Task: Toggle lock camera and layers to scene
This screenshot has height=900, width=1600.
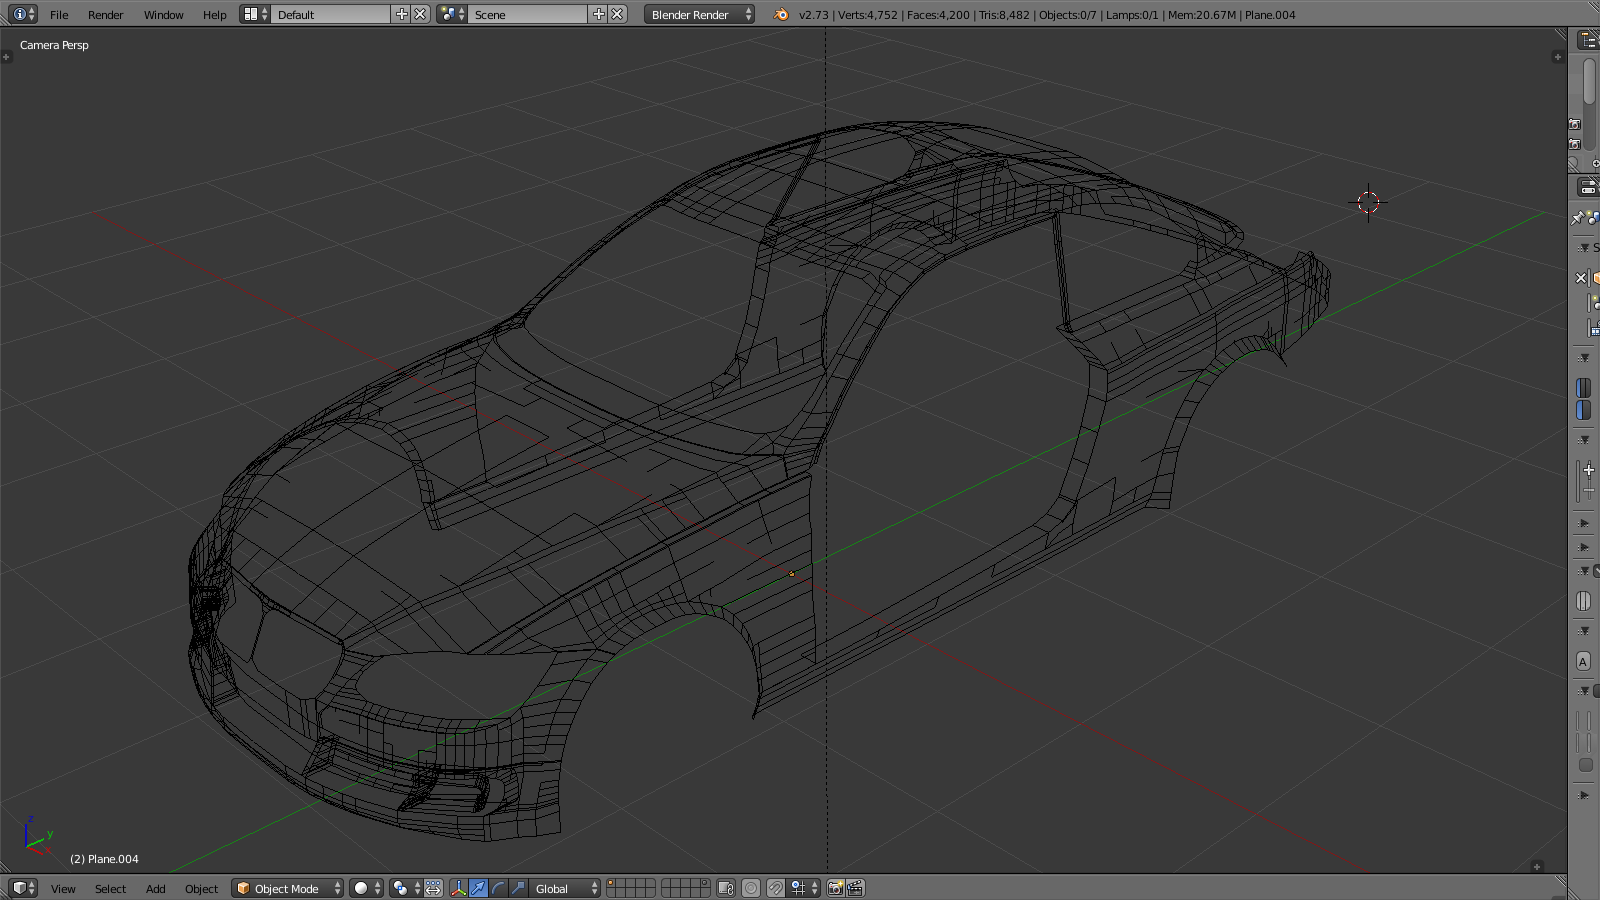Action: 726,888
